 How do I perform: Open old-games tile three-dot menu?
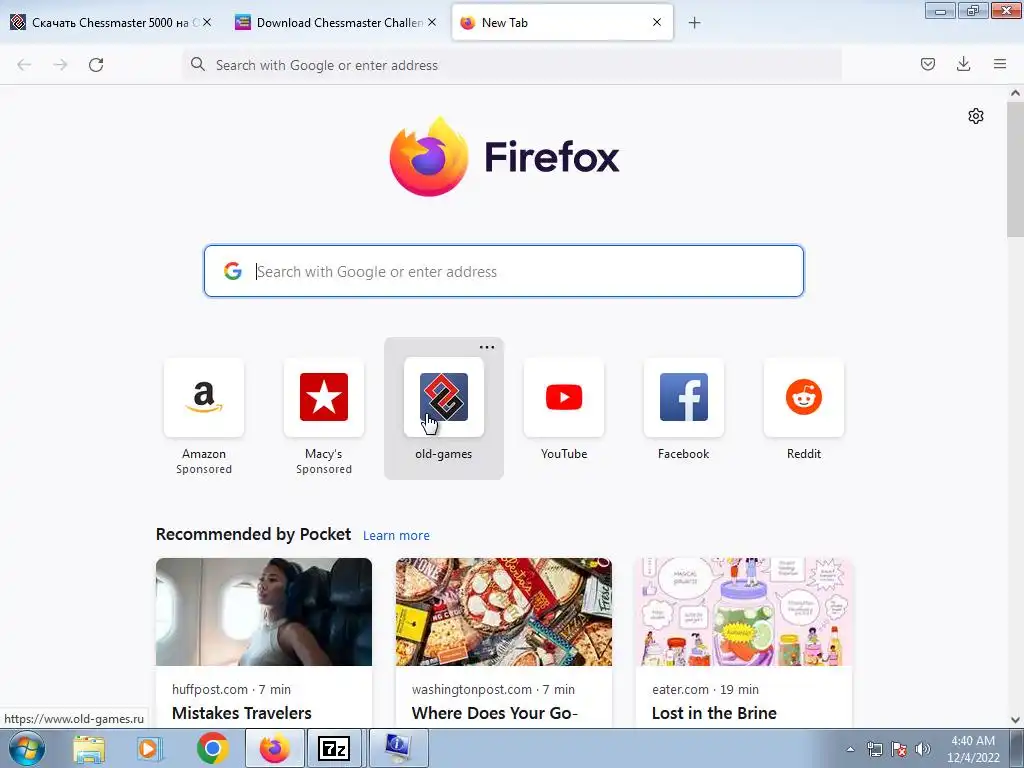coord(487,347)
